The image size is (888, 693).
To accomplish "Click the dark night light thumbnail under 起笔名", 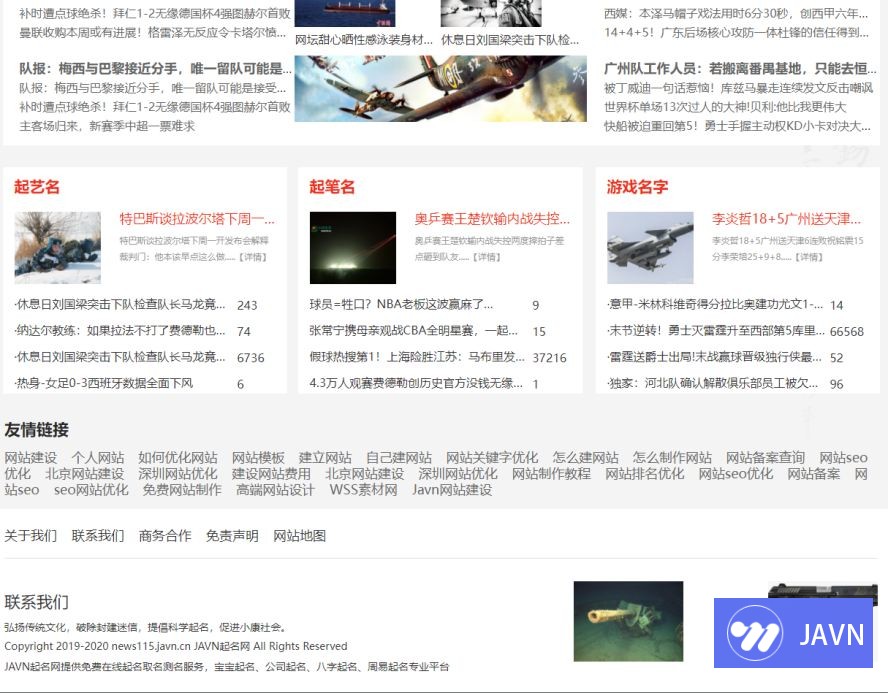I will 353,247.
